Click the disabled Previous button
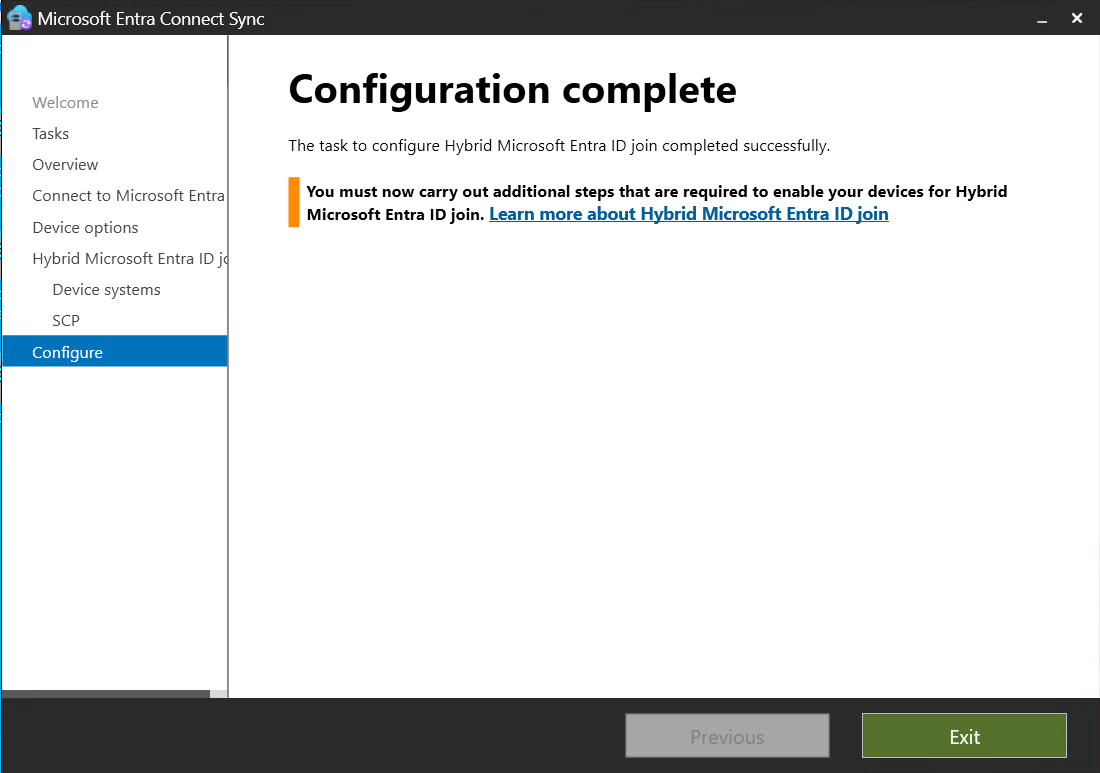Viewport: 1100px width, 773px height. pos(727,735)
